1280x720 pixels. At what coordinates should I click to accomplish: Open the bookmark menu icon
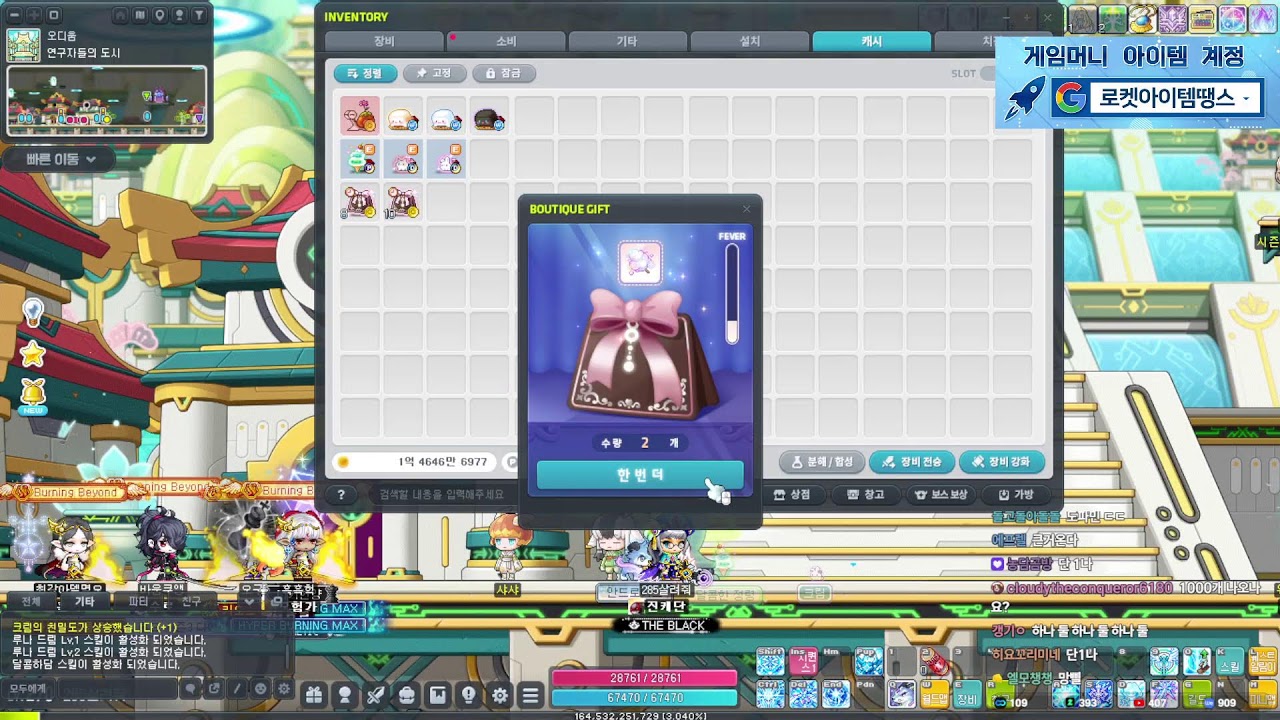tap(438, 695)
